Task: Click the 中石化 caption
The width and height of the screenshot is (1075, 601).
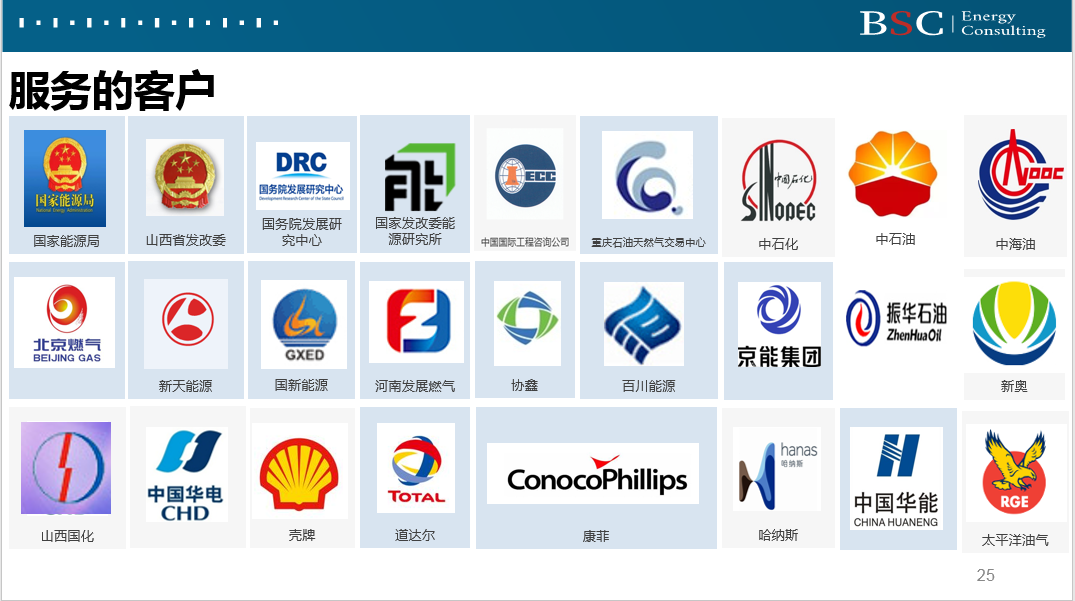Action: pos(778,245)
